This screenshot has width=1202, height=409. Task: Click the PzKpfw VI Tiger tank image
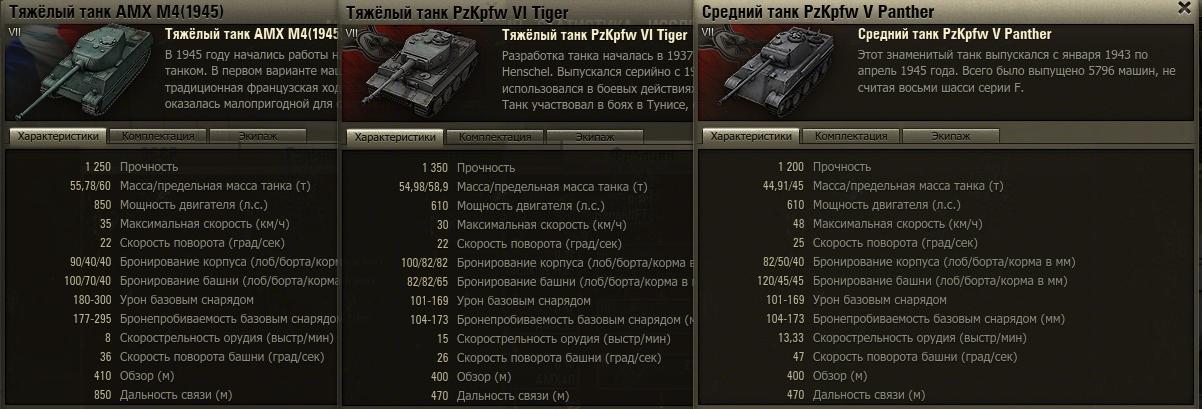pyautogui.click(x=419, y=72)
